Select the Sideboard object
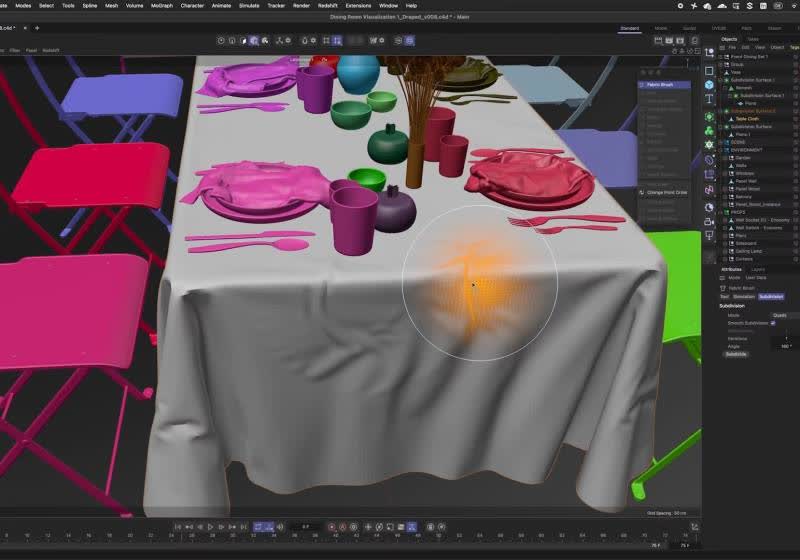This screenshot has width=800, height=560. (x=746, y=243)
